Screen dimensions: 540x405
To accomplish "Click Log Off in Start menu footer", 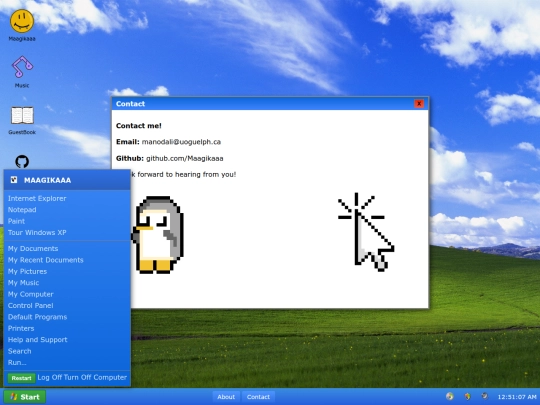I will click(x=50, y=377).
